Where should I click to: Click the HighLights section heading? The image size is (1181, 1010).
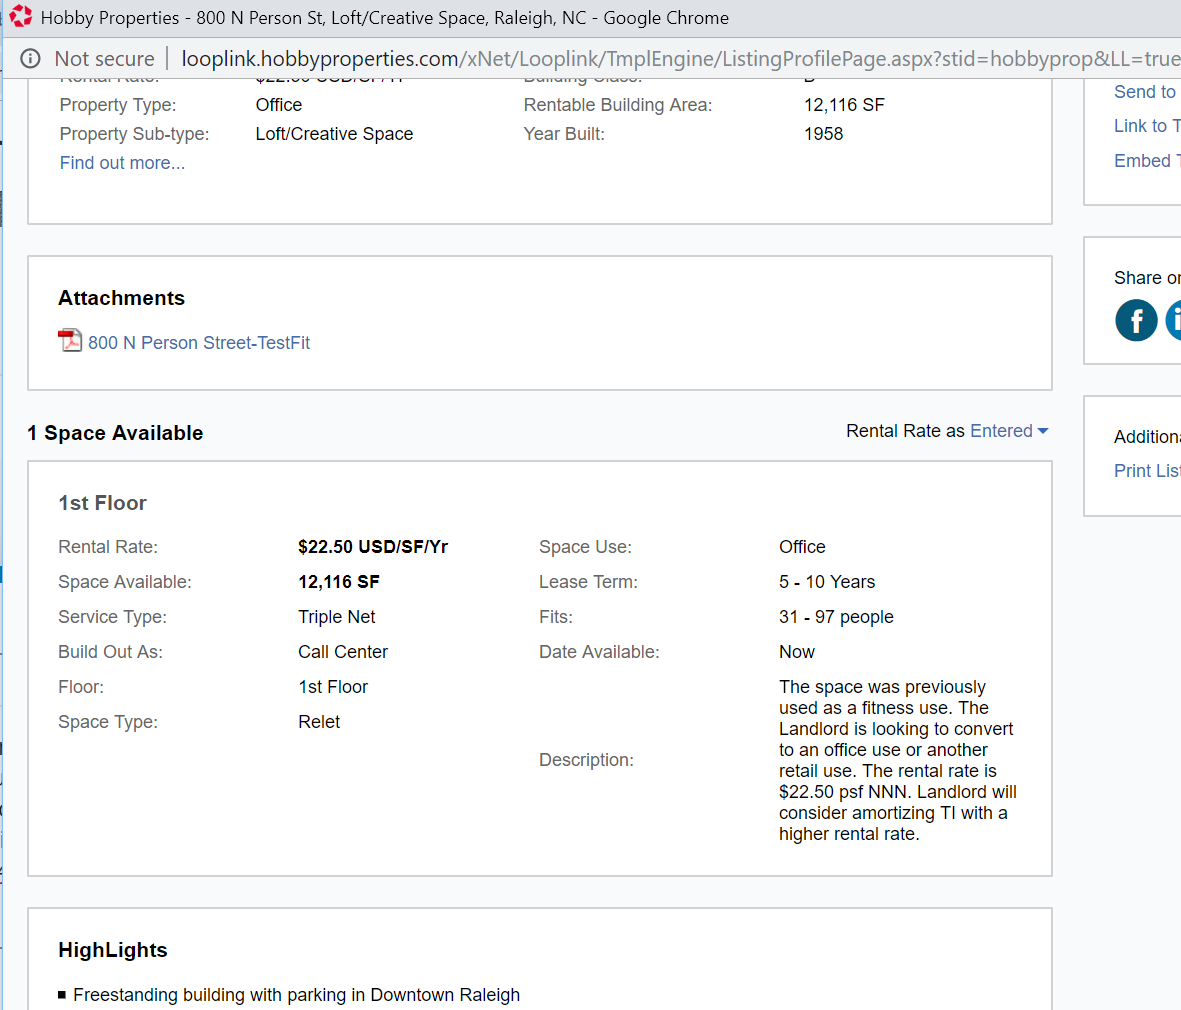tap(112, 950)
